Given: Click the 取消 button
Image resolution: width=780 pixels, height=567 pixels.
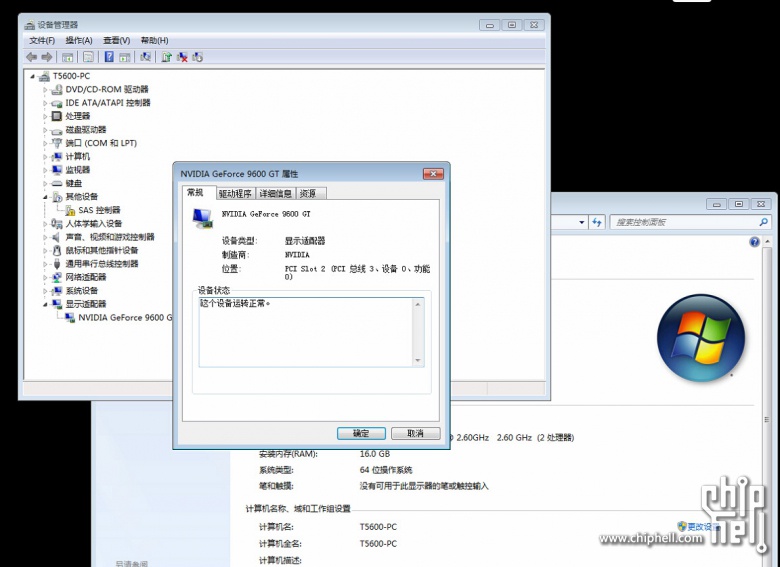Looking at the screenshot, I should 415,433.
